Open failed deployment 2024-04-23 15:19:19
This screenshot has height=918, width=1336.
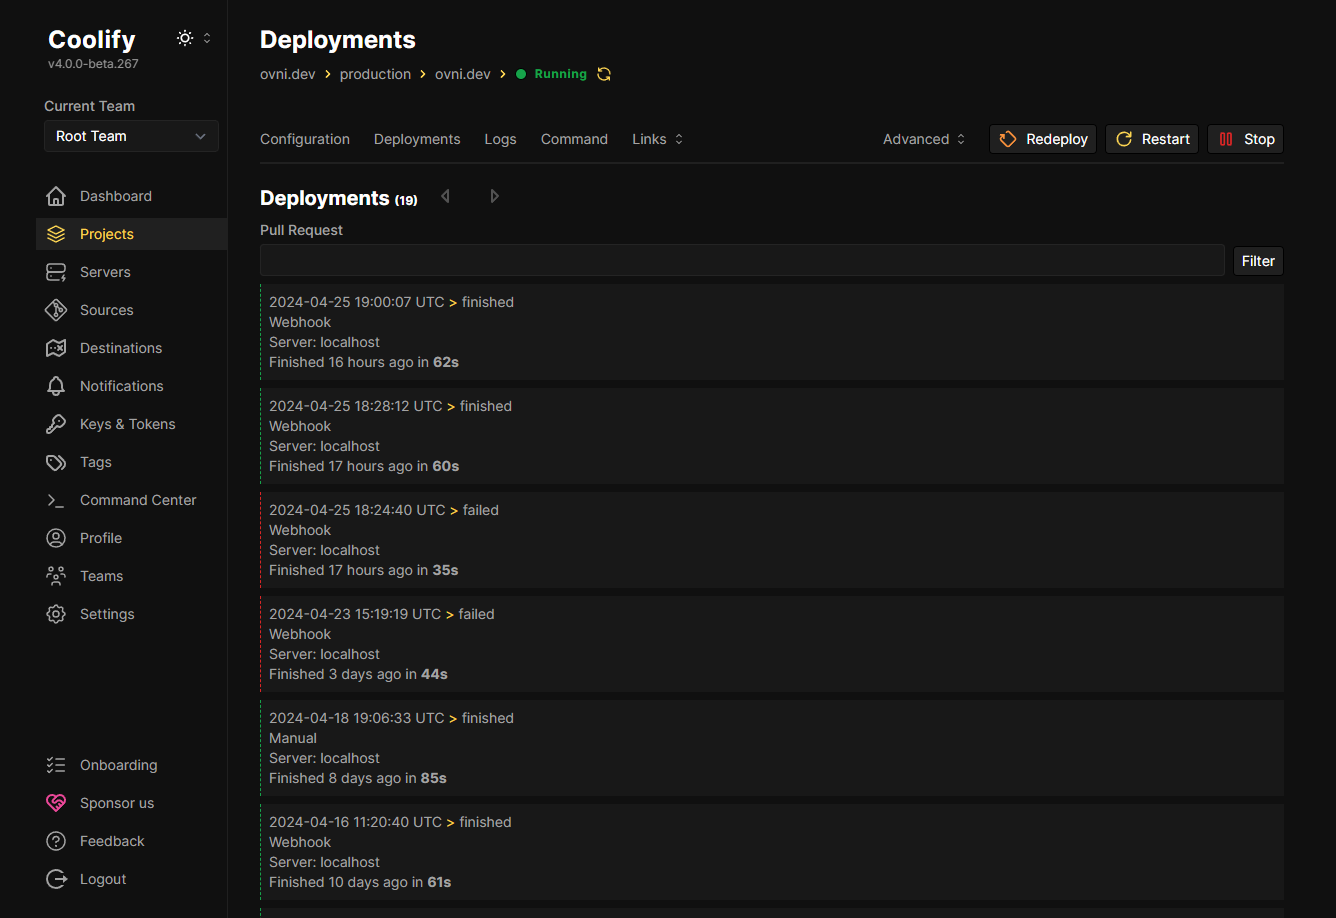(x=772, y=644)
